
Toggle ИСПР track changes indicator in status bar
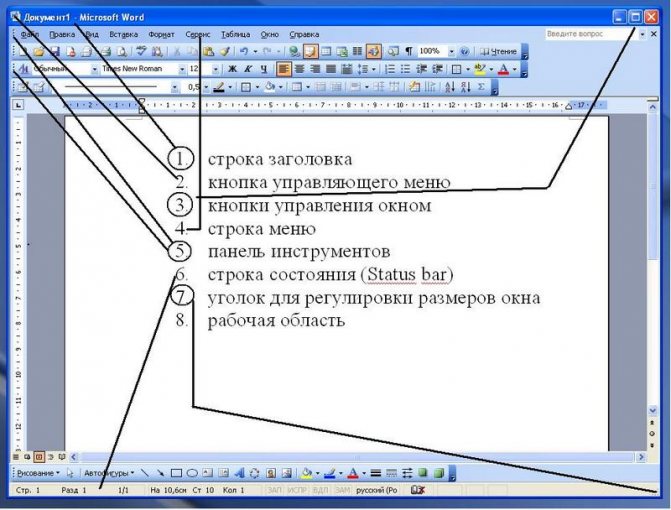[x=295, y=491]
